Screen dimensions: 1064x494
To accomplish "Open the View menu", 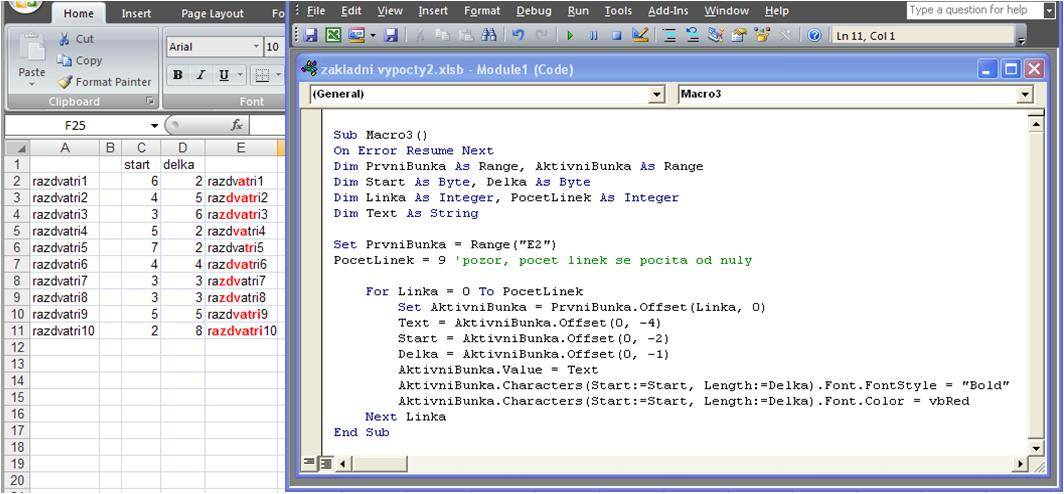I will point(390,11).
